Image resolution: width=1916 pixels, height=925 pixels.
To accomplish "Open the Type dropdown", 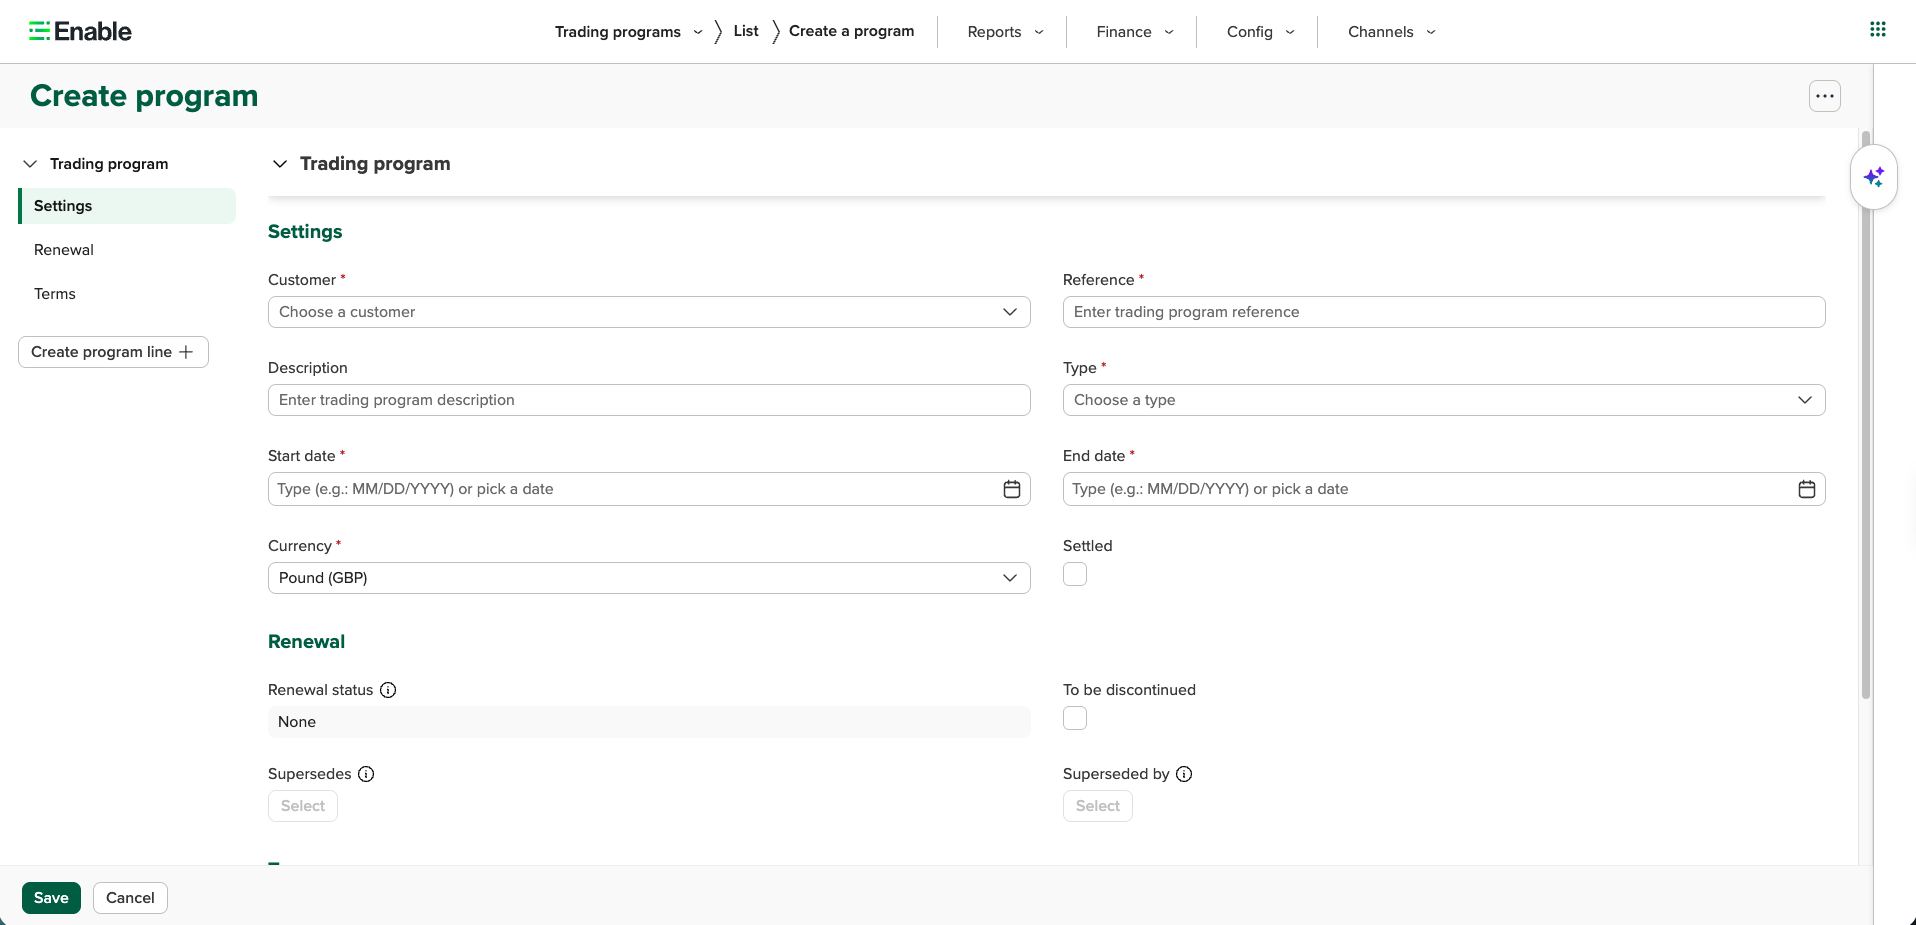I will click(1444, 400).
